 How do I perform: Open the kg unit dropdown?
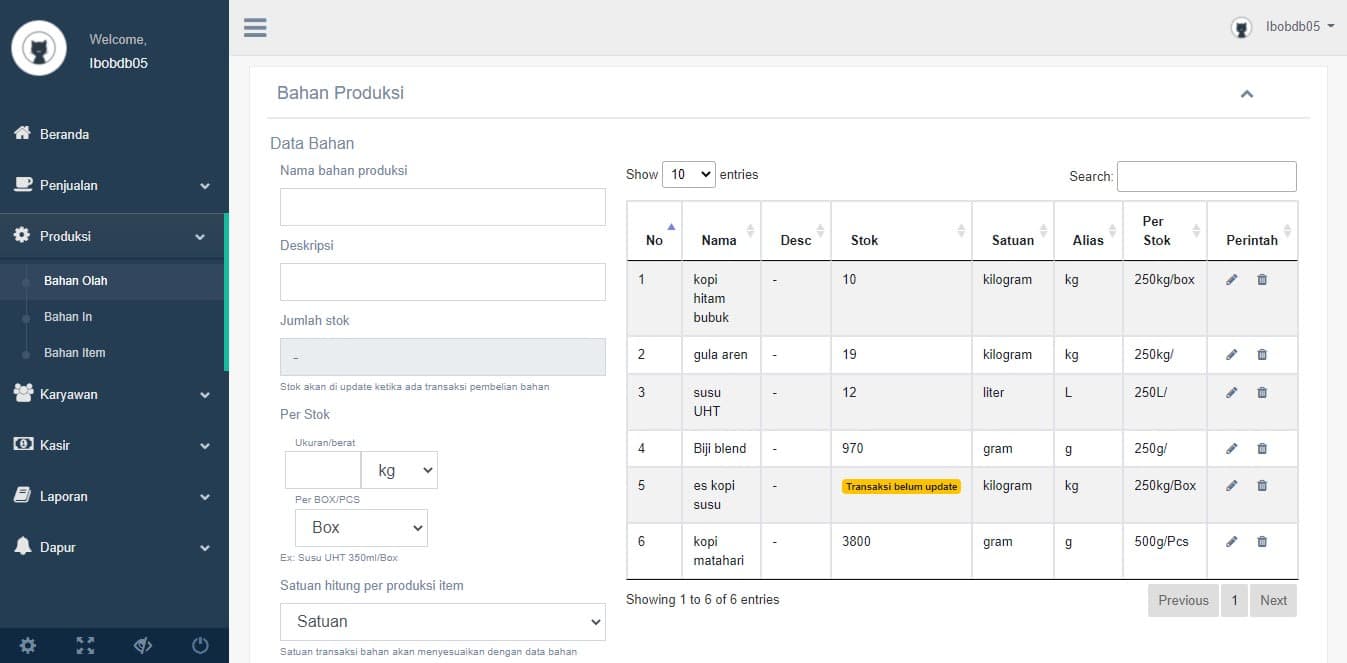[x=399, y=470]
